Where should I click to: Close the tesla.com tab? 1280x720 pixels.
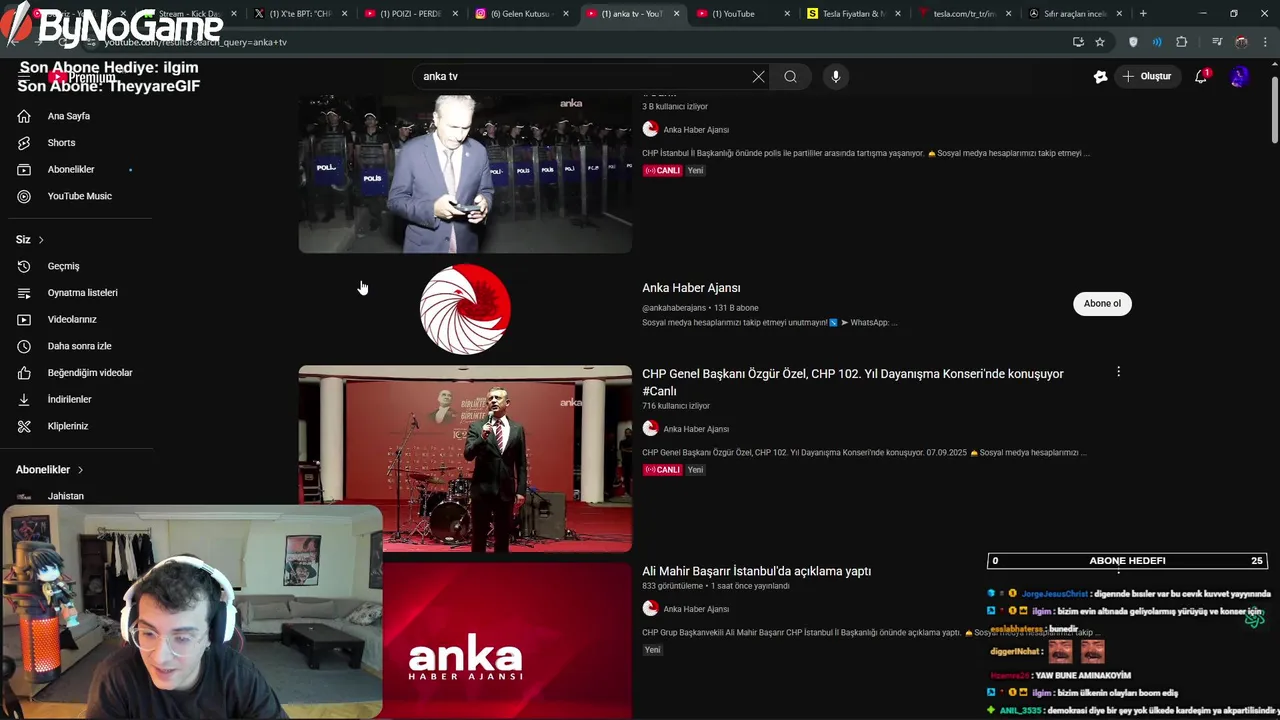tap(1008, 14)
